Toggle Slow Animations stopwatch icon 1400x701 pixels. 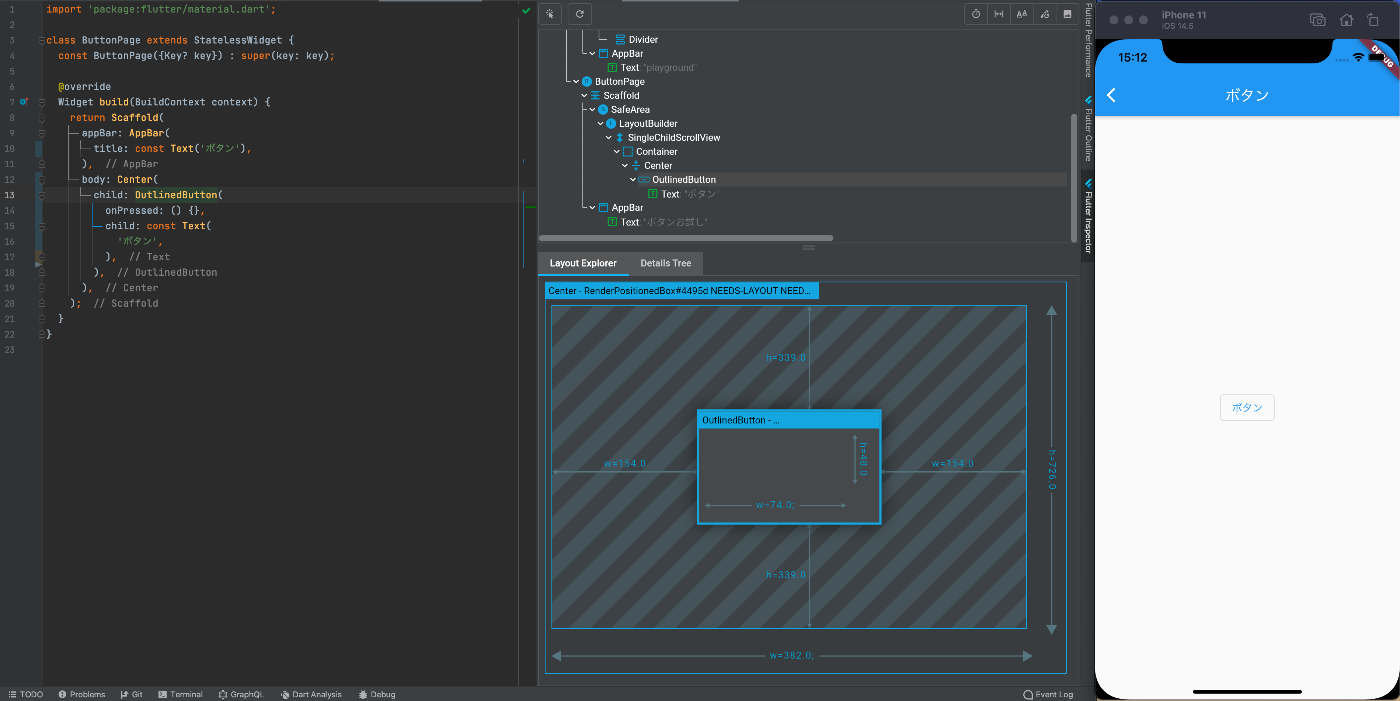976,14
